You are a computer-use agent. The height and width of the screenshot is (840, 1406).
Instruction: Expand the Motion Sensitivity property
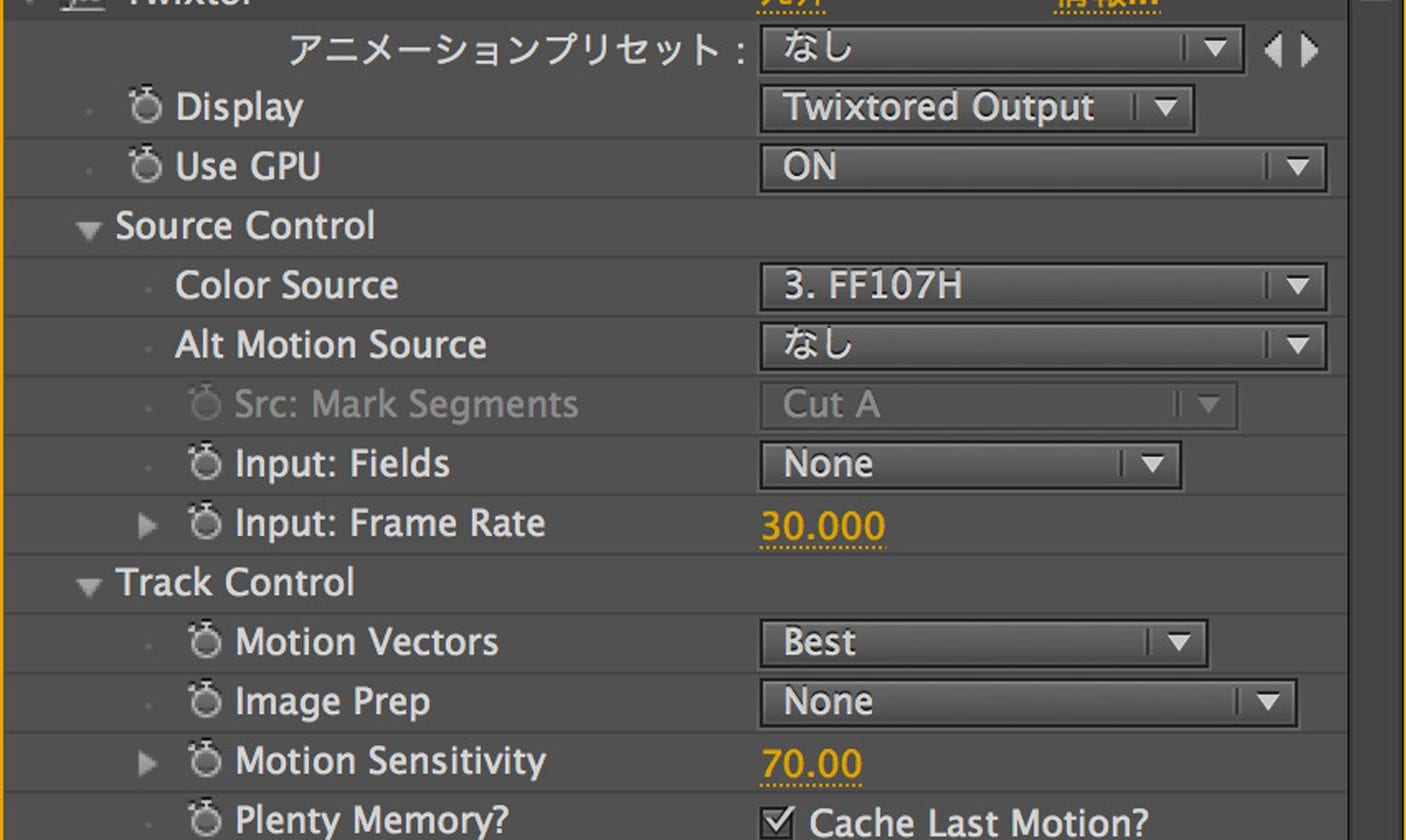(x=148, y=764)
